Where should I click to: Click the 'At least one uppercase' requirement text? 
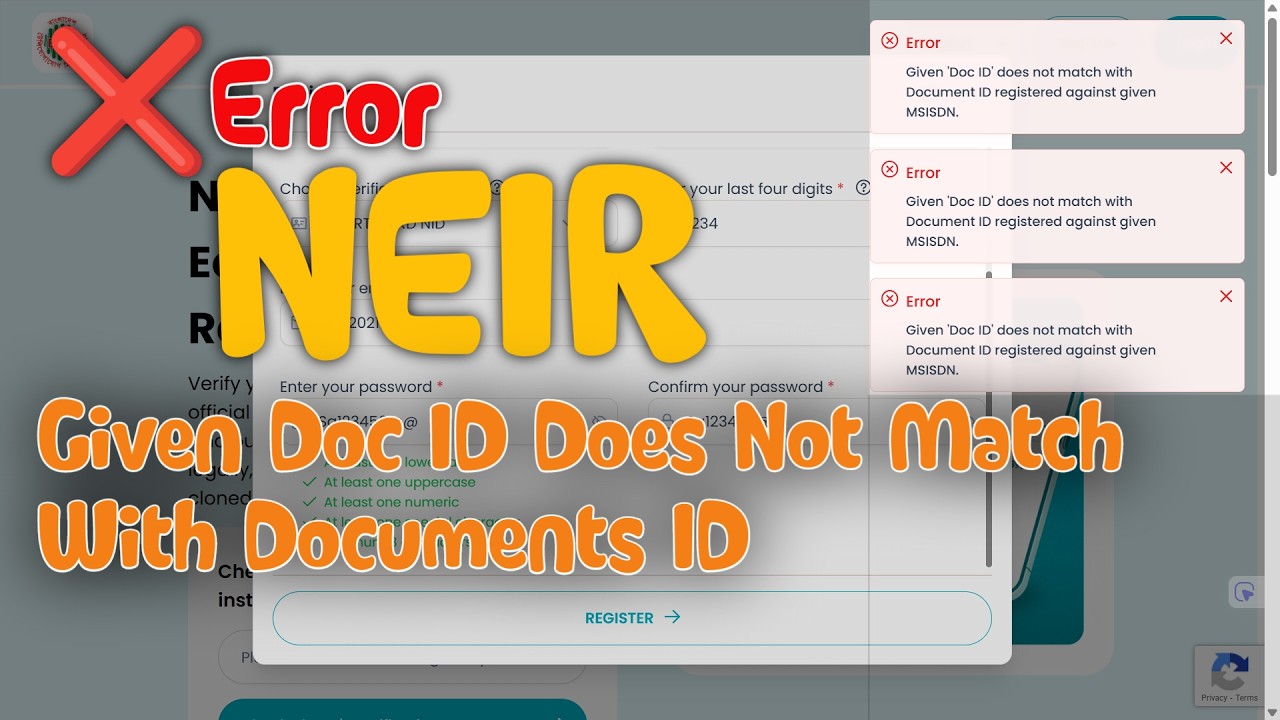pyautogui.click(x=399, y=482)
